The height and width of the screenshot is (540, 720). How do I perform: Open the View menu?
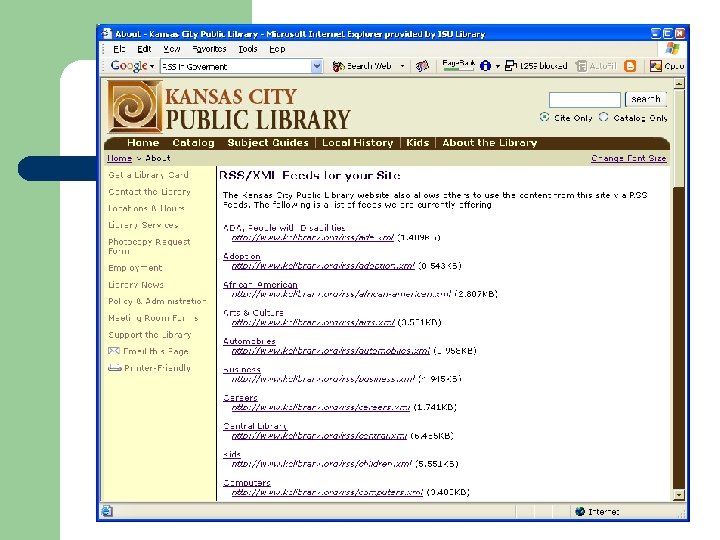click(x=172, y=49)
